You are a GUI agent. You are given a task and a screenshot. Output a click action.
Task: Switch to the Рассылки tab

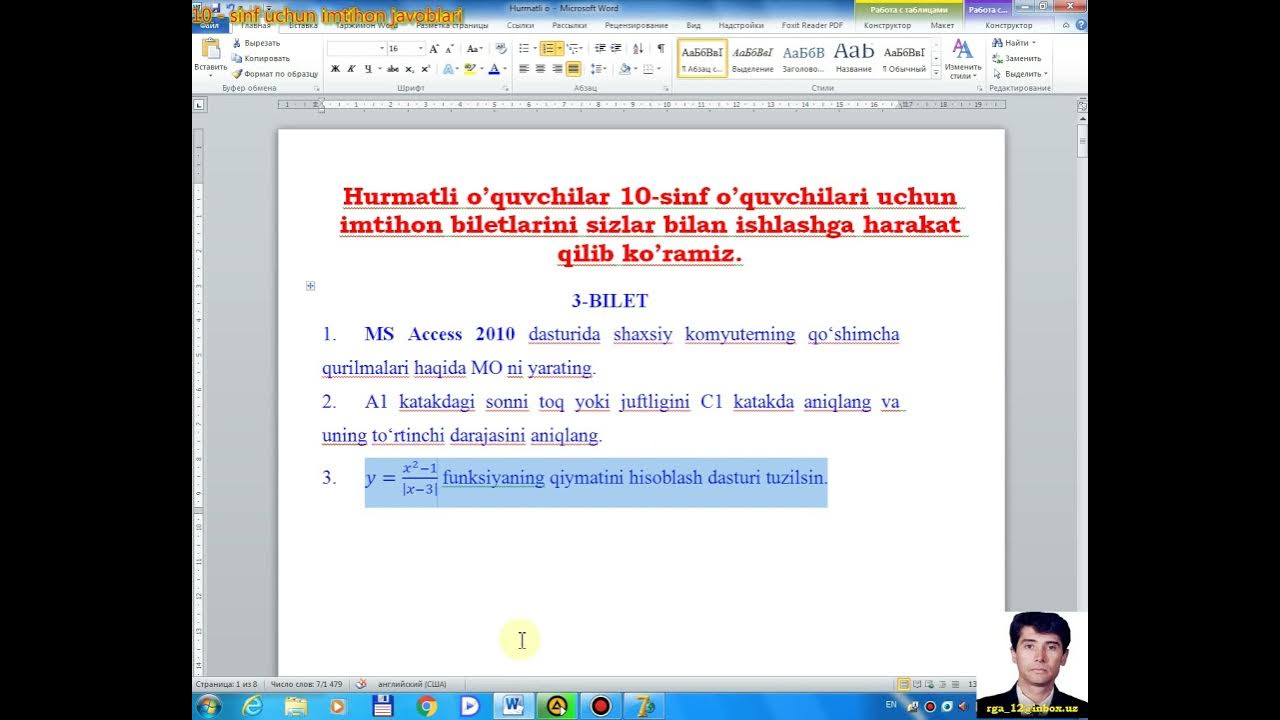pos(569,25)
